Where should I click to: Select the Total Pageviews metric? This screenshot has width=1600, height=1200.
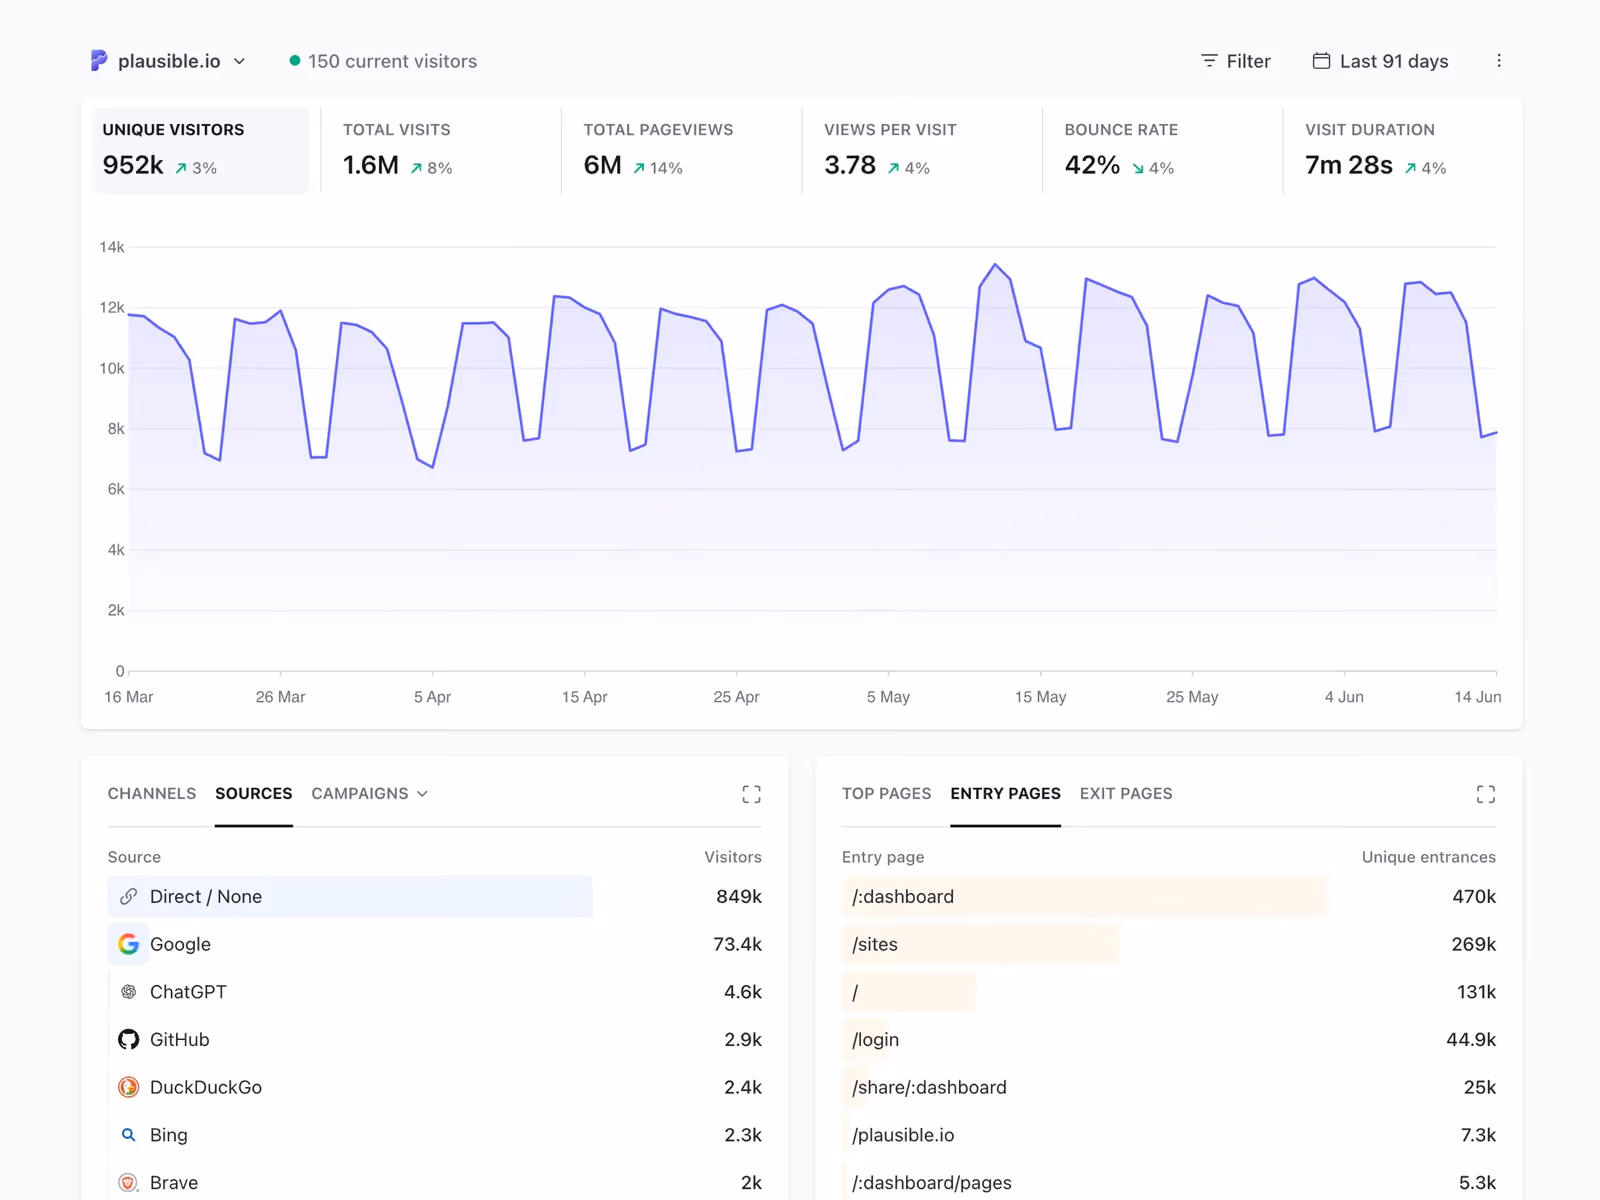(682, 151)
